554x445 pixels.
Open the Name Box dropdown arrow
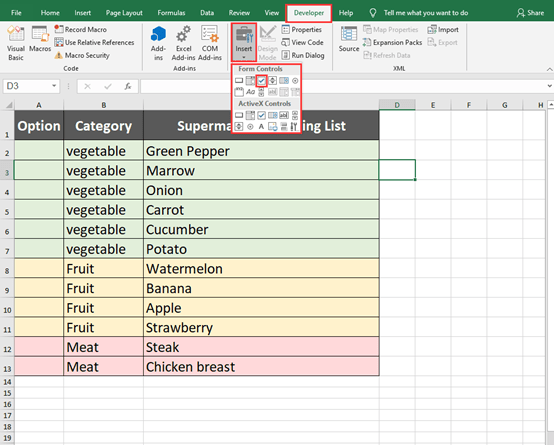(x=54, y=86)
